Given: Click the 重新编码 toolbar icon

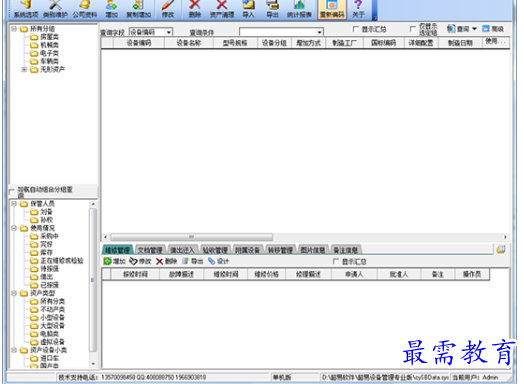Looking at the screenshot, I should [x=332, y=9].
